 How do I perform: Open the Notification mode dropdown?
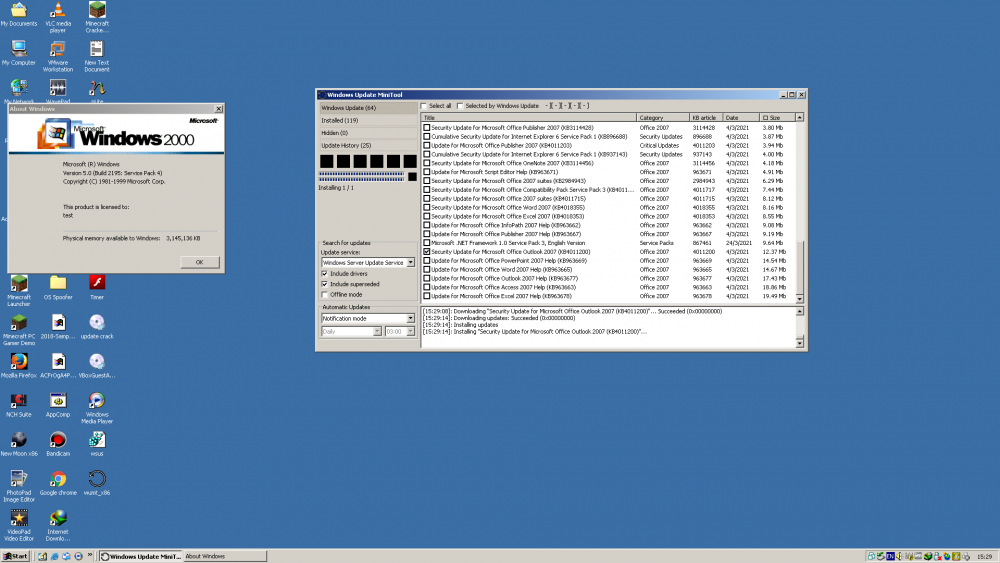[410, 318]
